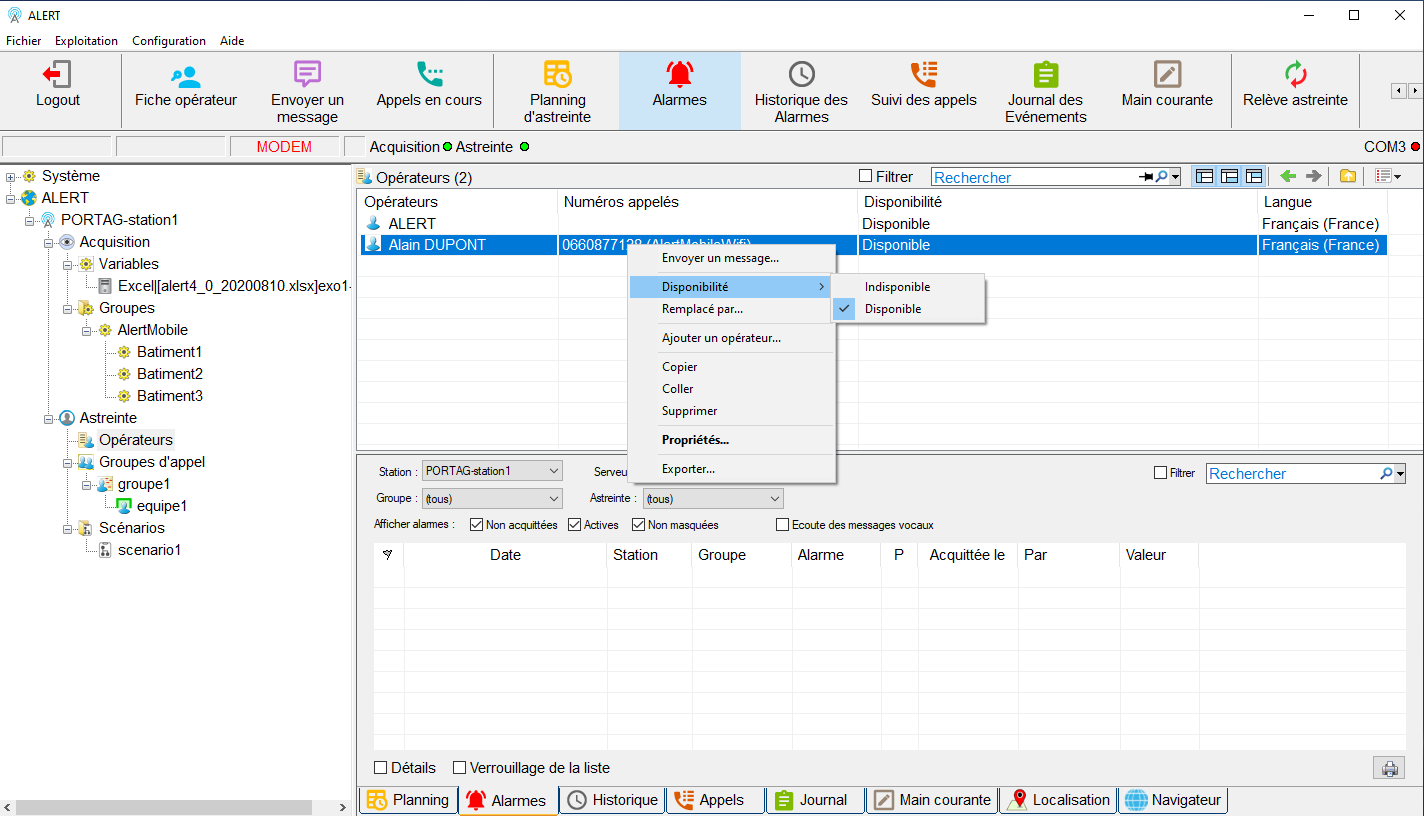Open the Station dropdown PORTAG-station1

[x=492, y=471]
